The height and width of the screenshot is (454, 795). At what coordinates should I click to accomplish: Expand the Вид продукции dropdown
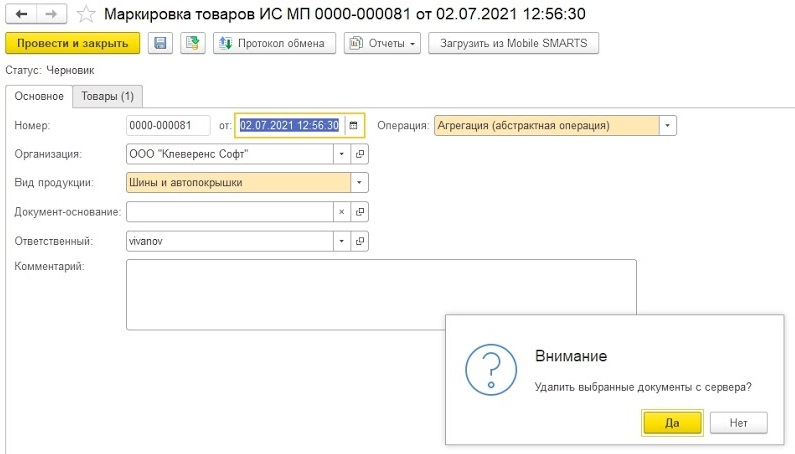pos(359,183)
